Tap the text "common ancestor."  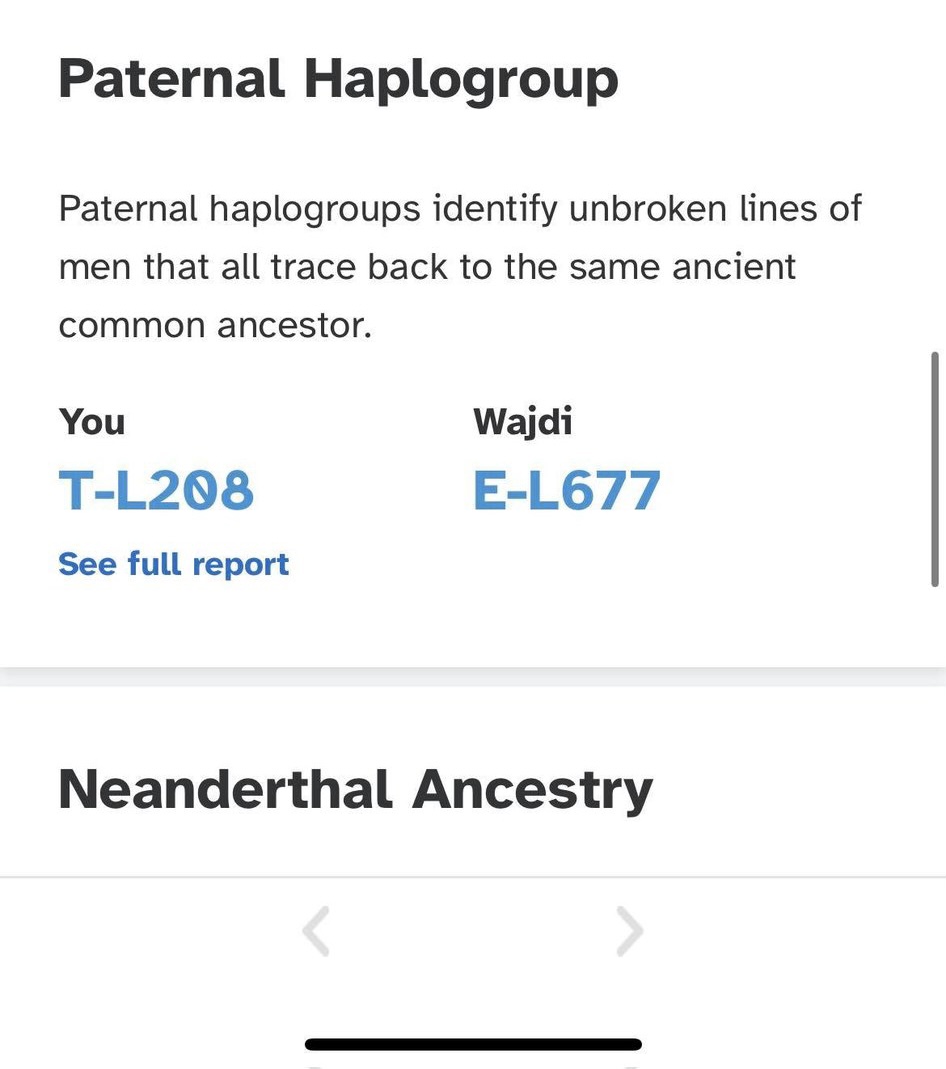(215, 326)
